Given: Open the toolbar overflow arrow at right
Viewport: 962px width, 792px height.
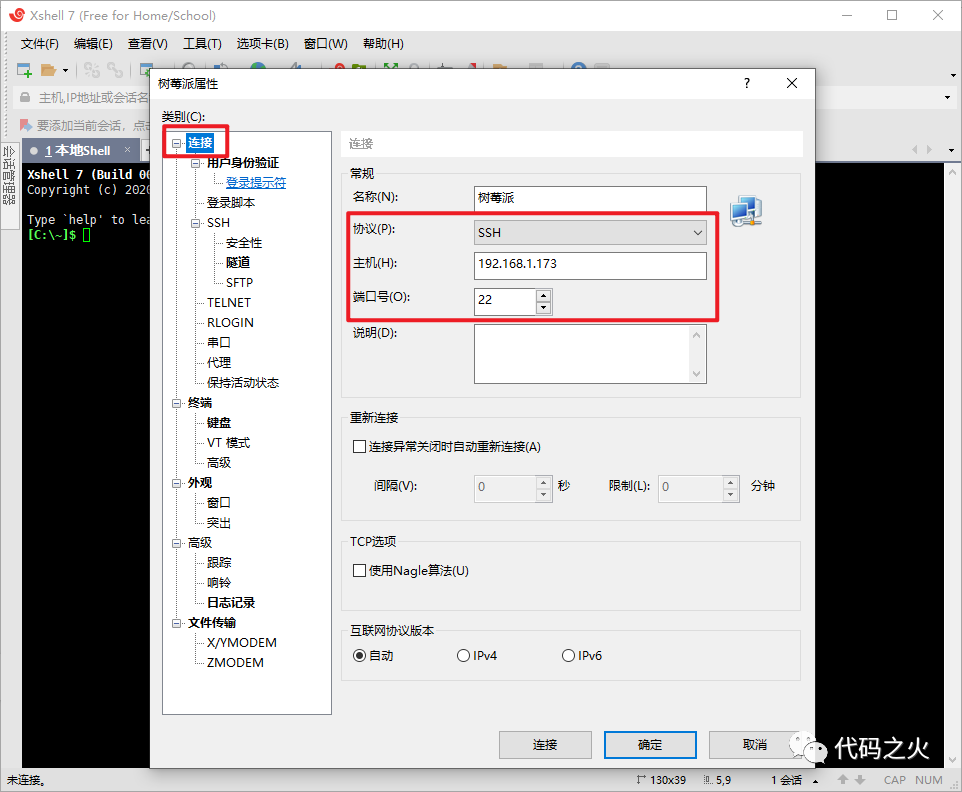Looking at the screenshot, I should 953,75.
